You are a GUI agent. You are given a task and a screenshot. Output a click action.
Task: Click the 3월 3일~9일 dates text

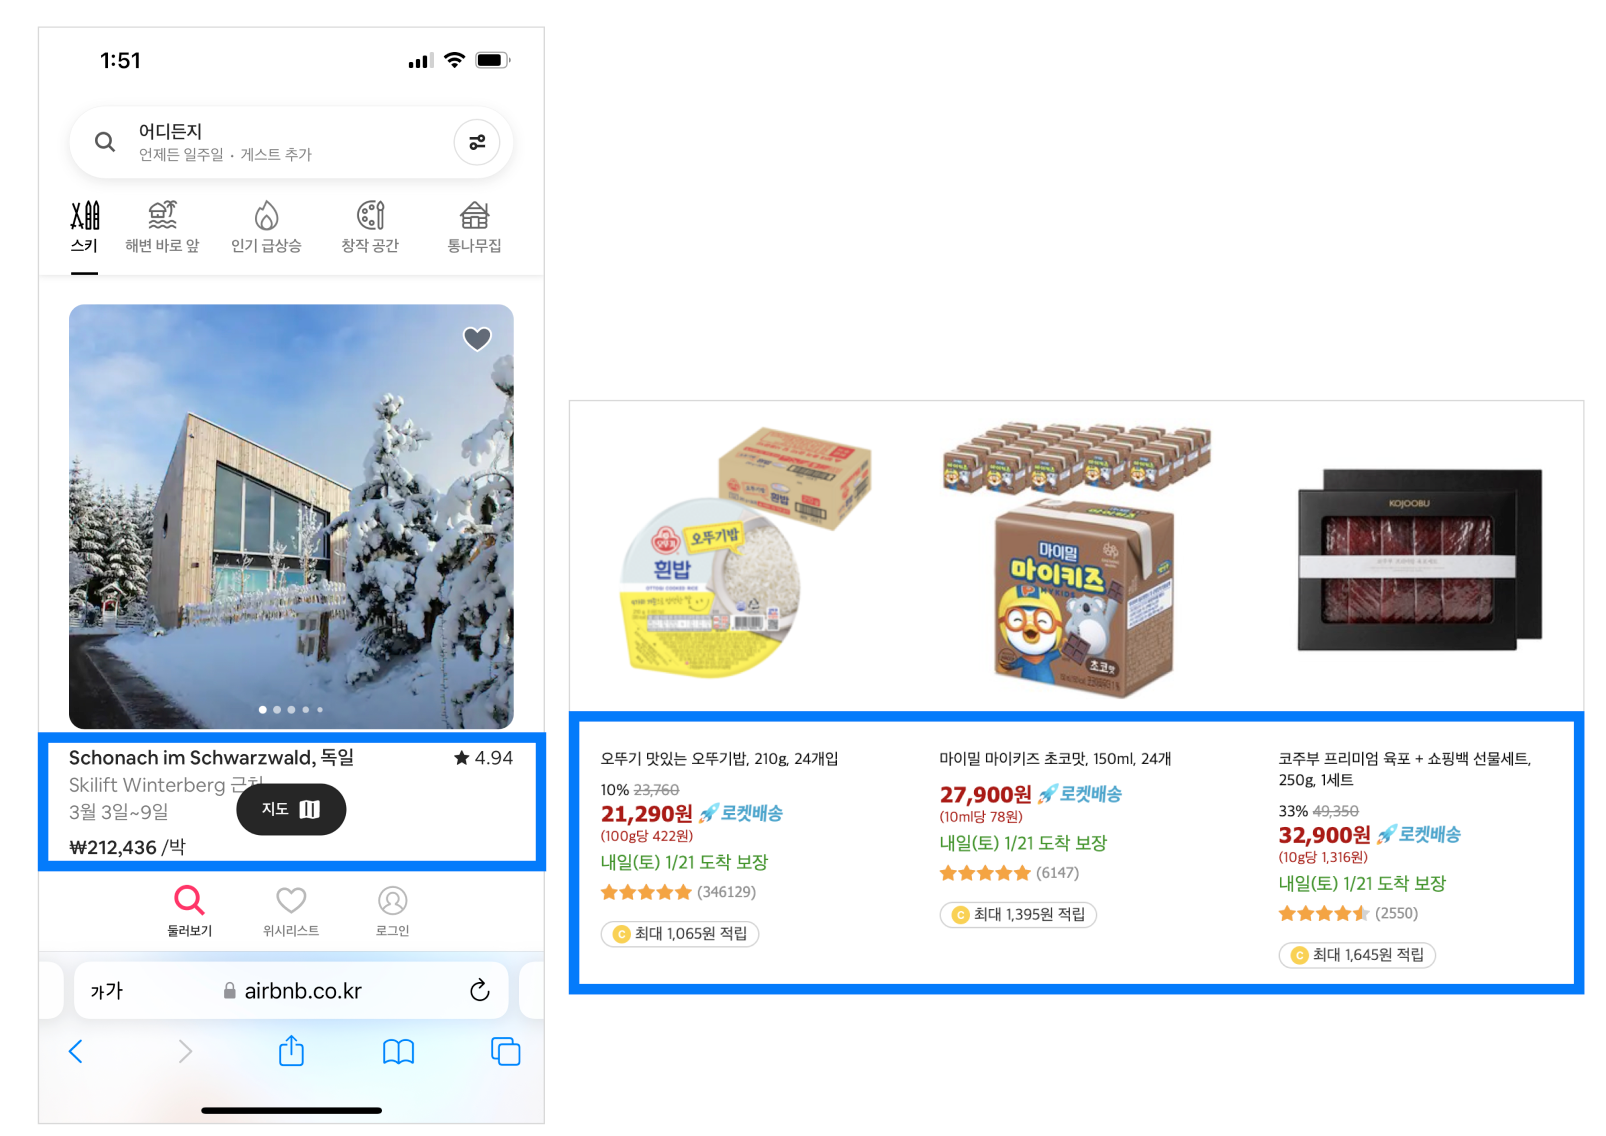click(118, 812)
